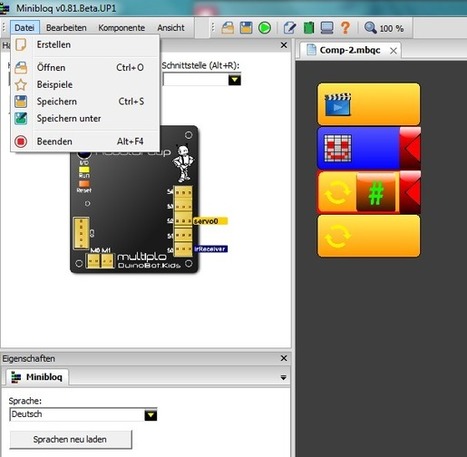Click the edit code pencil toolbar icon
Viewport: 467px width, 457px height.
(290, 28)
